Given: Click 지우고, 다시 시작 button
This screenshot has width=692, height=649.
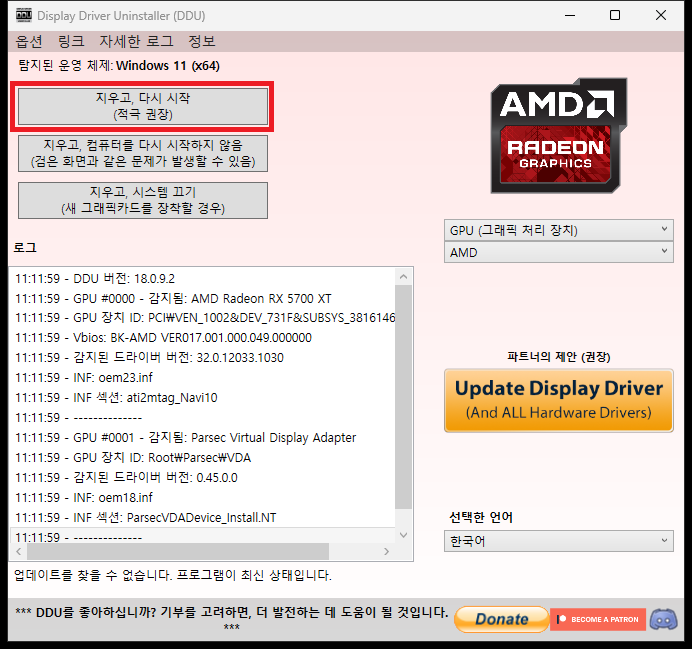Looking at the screenshot, I should coord(143,106).
